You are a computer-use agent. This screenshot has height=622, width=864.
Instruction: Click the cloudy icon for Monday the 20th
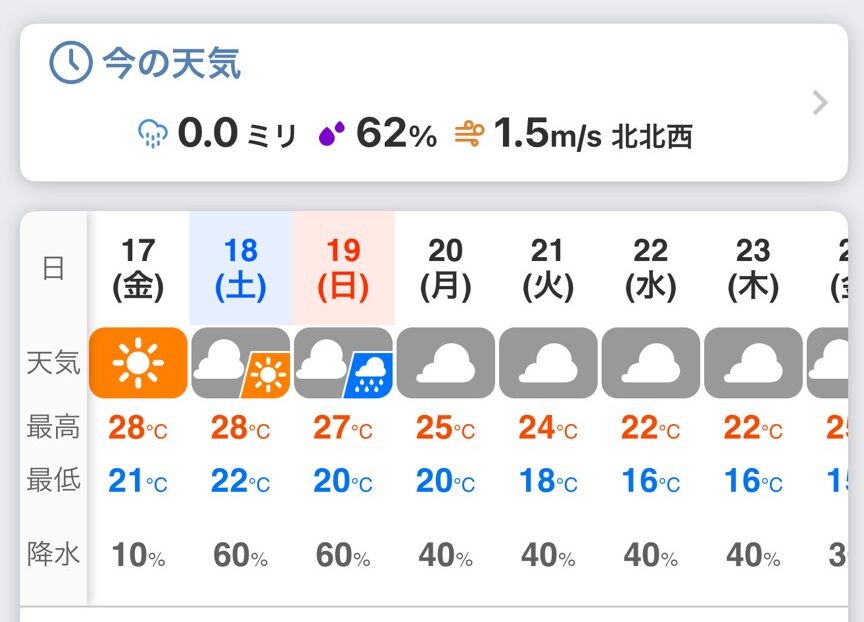pyautogui.click(x=446, y=362)
